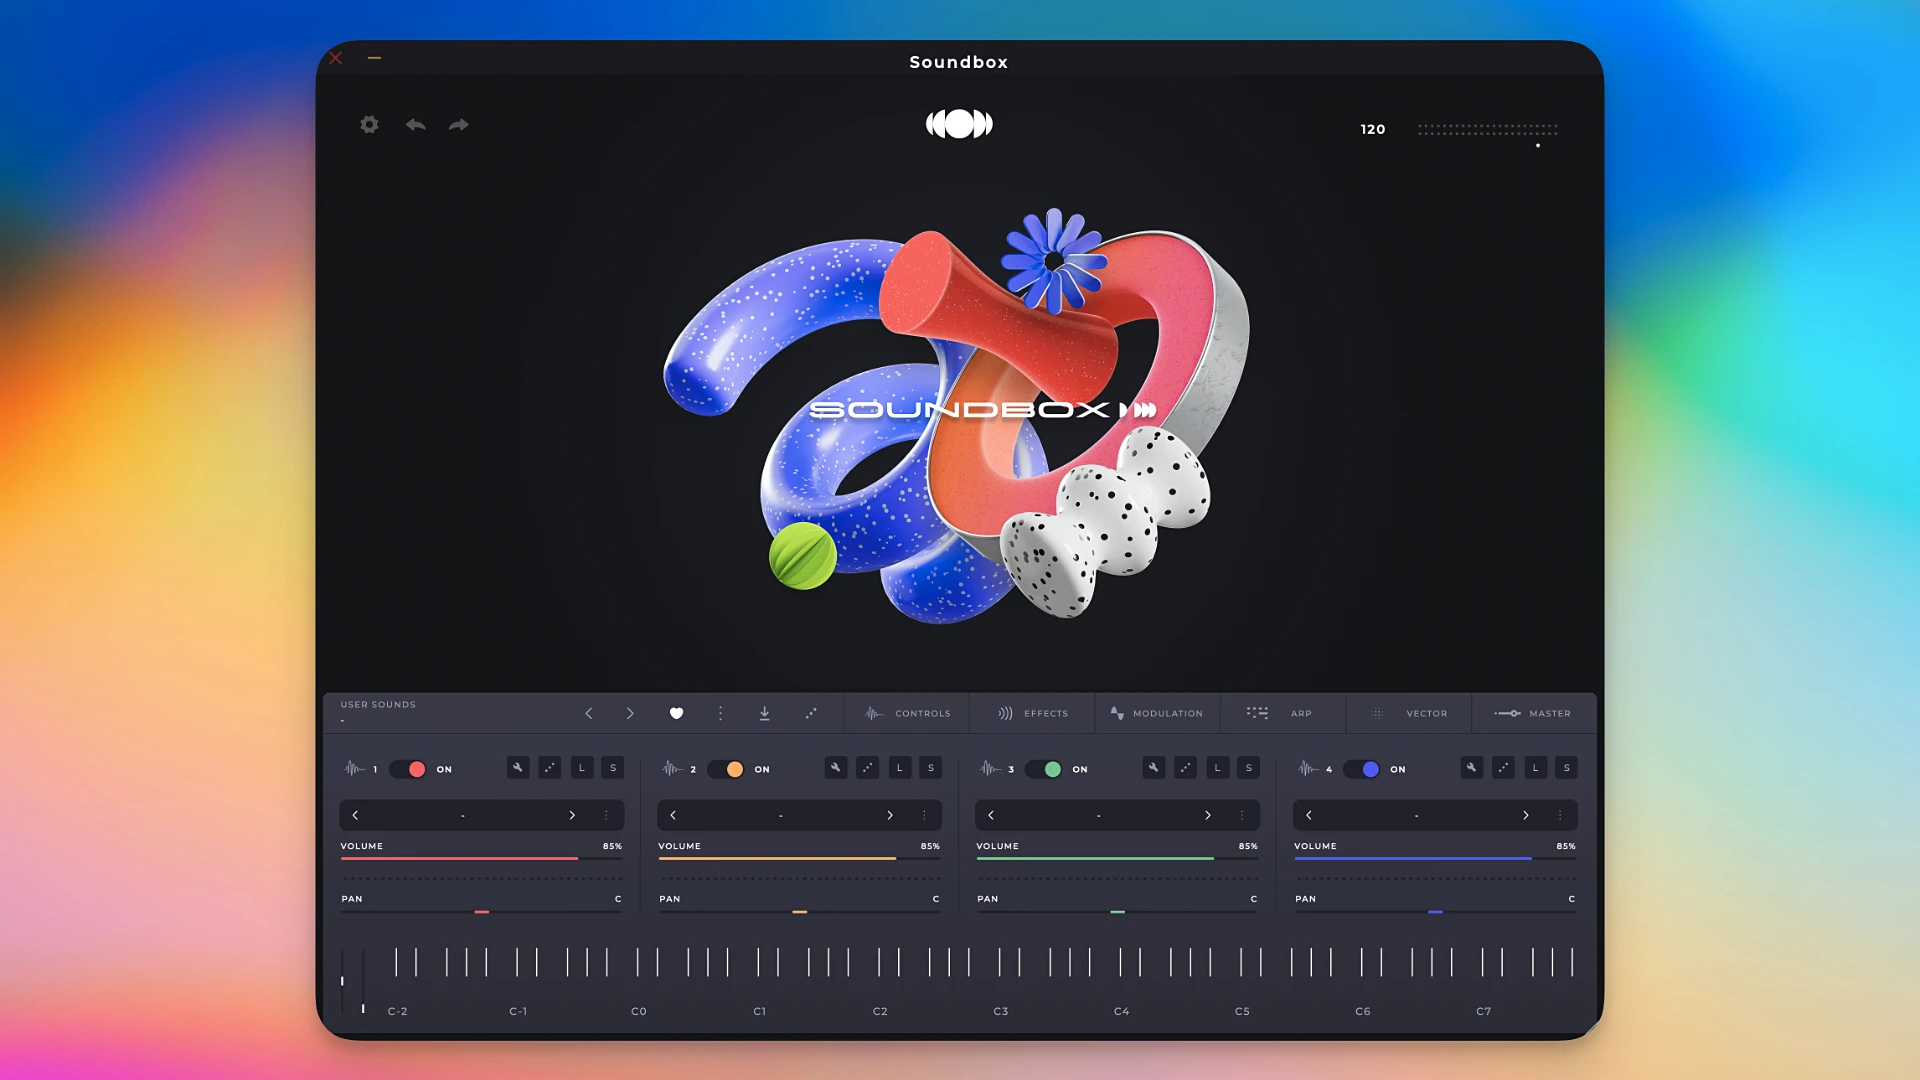
Task: Click the 120 tempo value
Action: [1373, 129]
